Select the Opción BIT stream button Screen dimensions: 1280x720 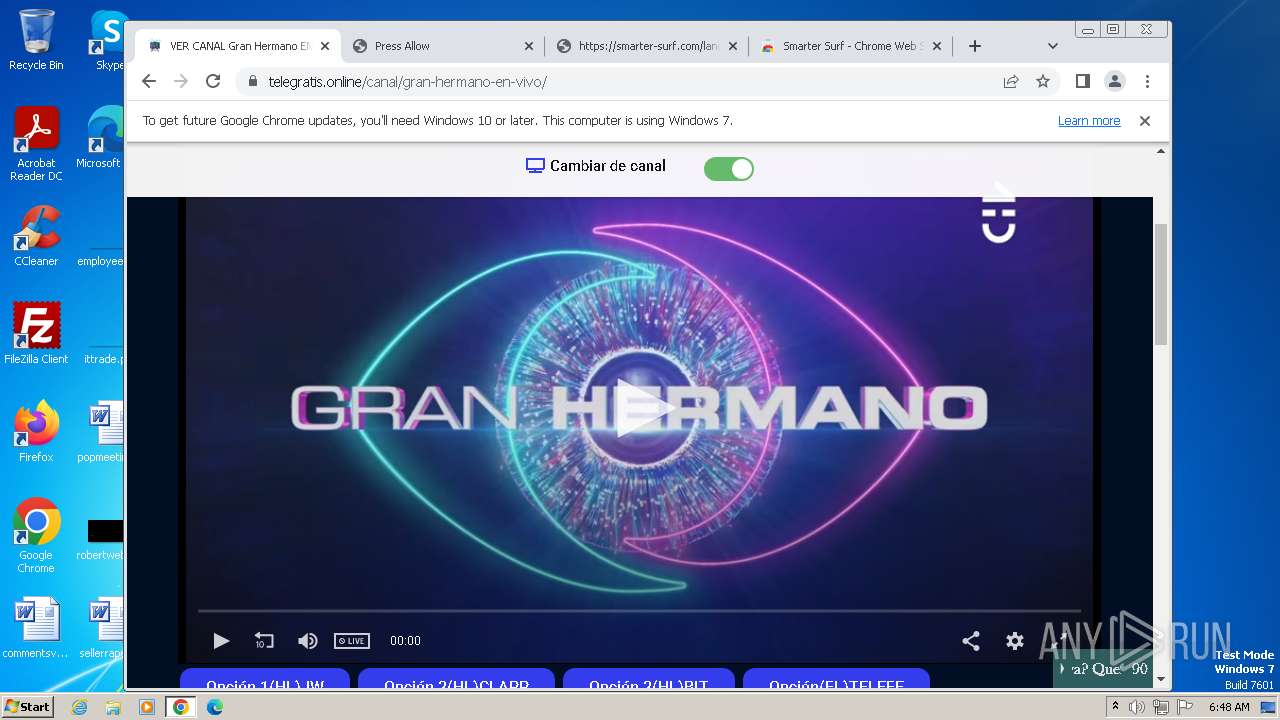[649, 679]
